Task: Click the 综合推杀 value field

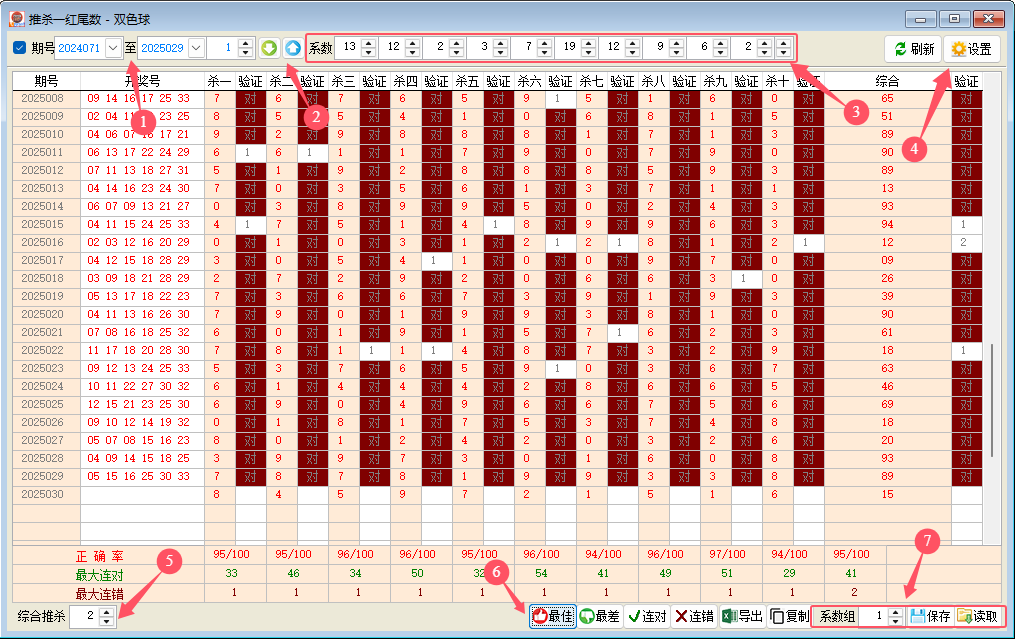Action: pos(88,617)
